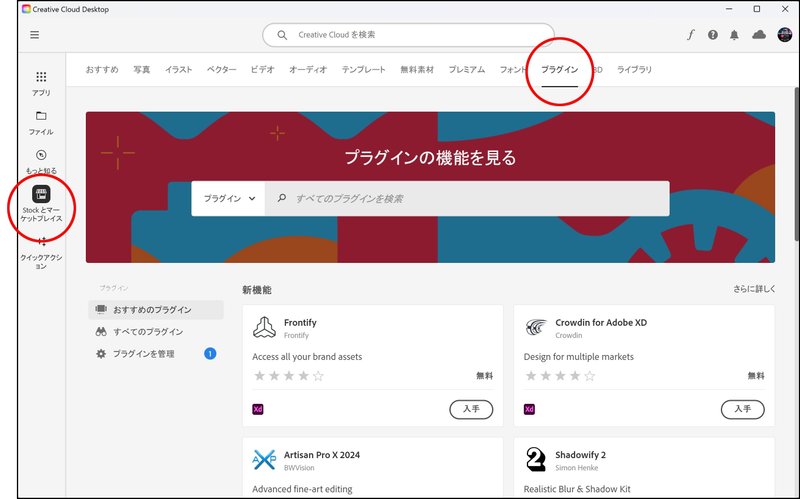Viewport: 800px width, 499px height.
Task: Switch to the おすすめ tab
Action: pyautogui.click(x=102, y=69)
